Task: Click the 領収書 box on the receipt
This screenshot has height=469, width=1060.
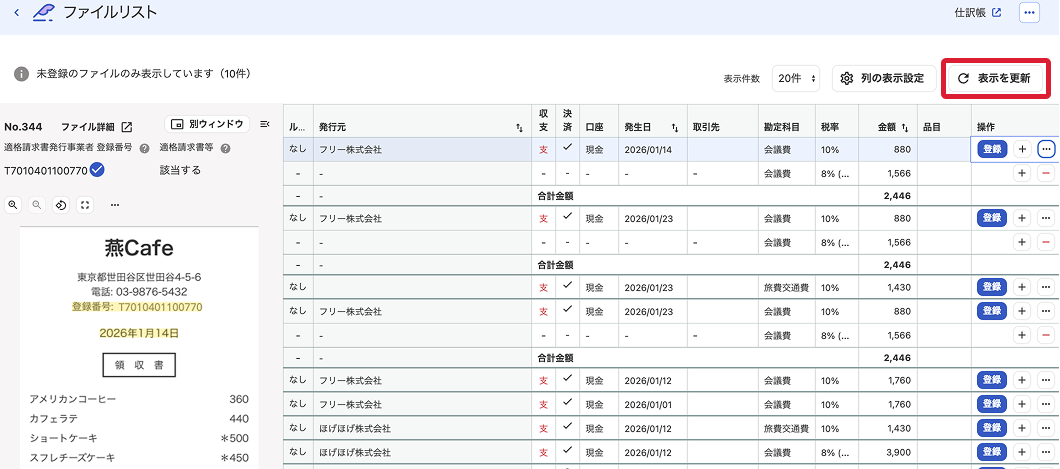Action: click(x=139, y=365)
